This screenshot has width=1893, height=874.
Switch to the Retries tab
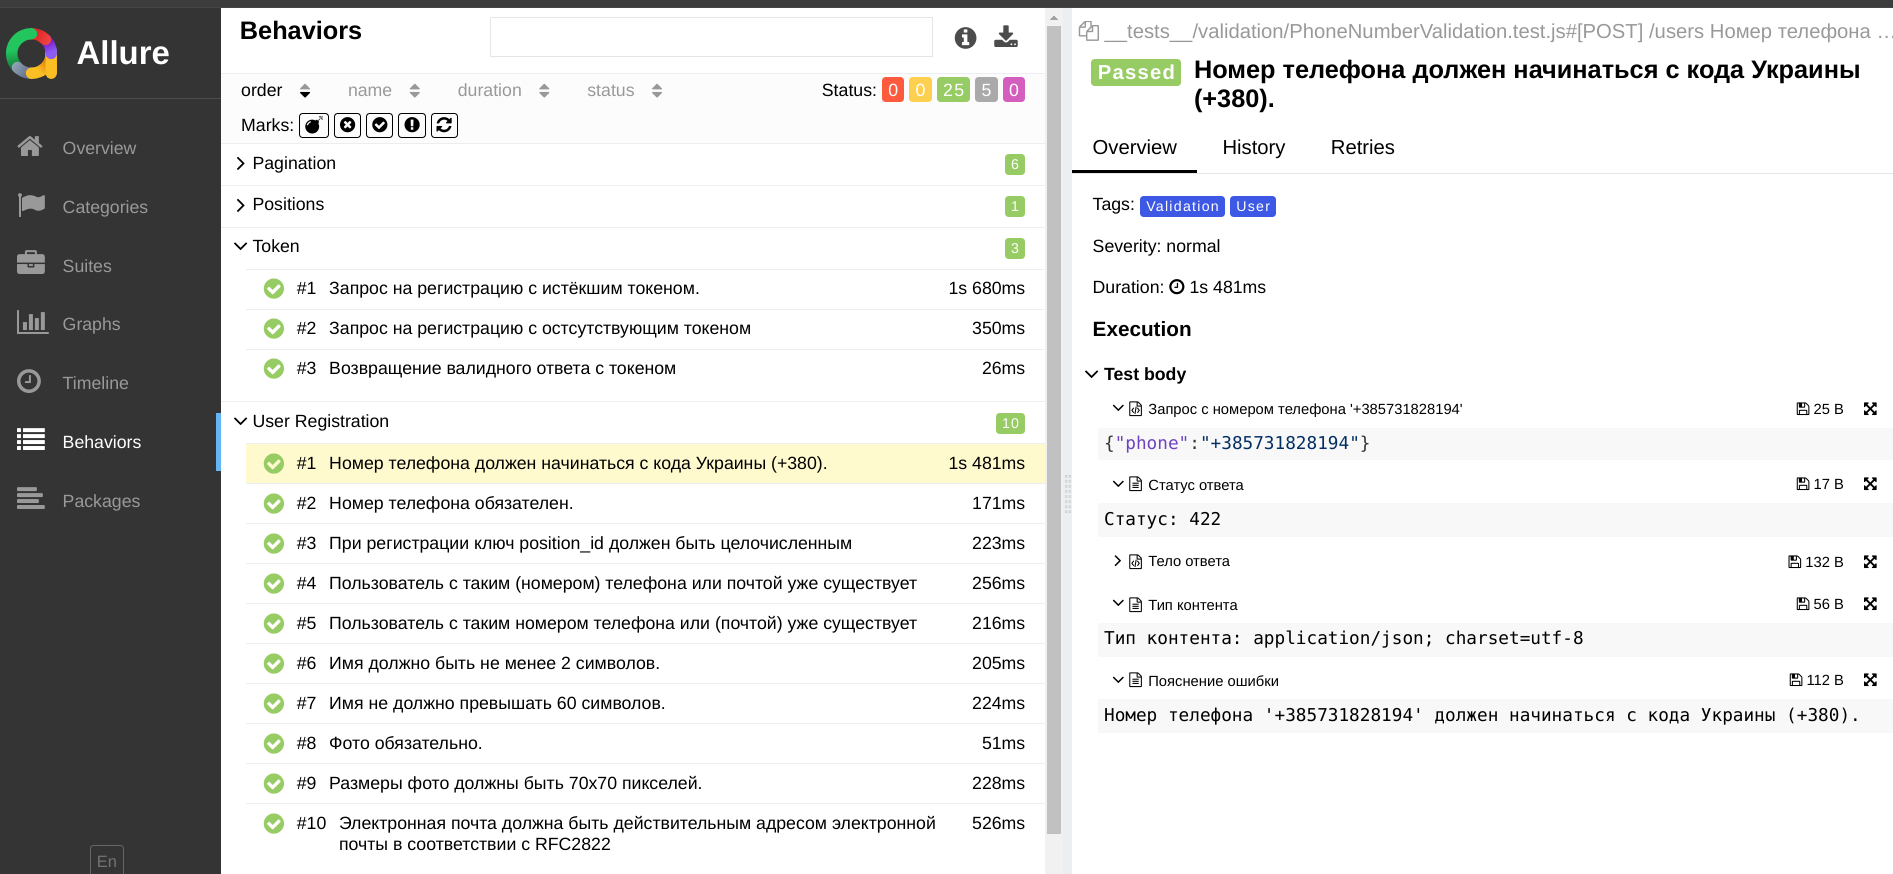point(1362,148)
